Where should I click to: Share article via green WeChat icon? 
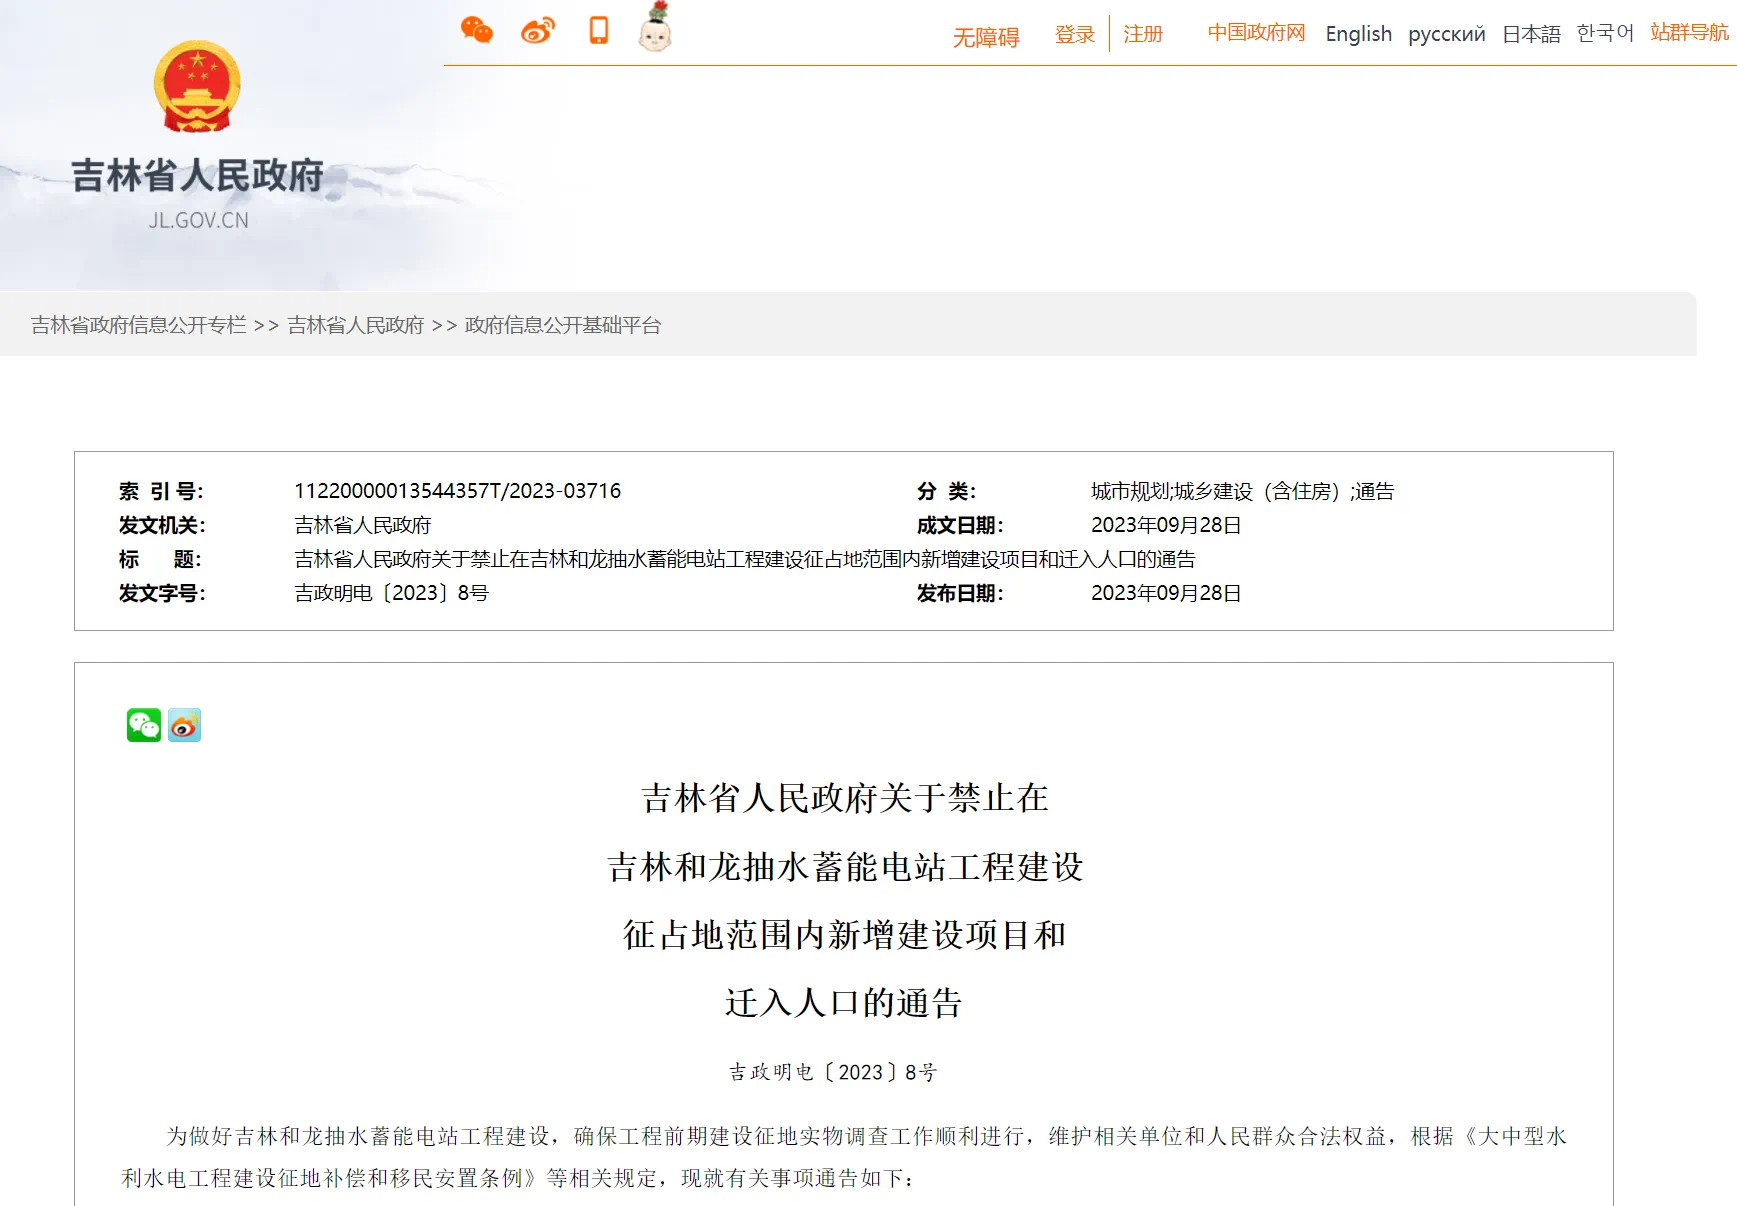coord(143,725)
